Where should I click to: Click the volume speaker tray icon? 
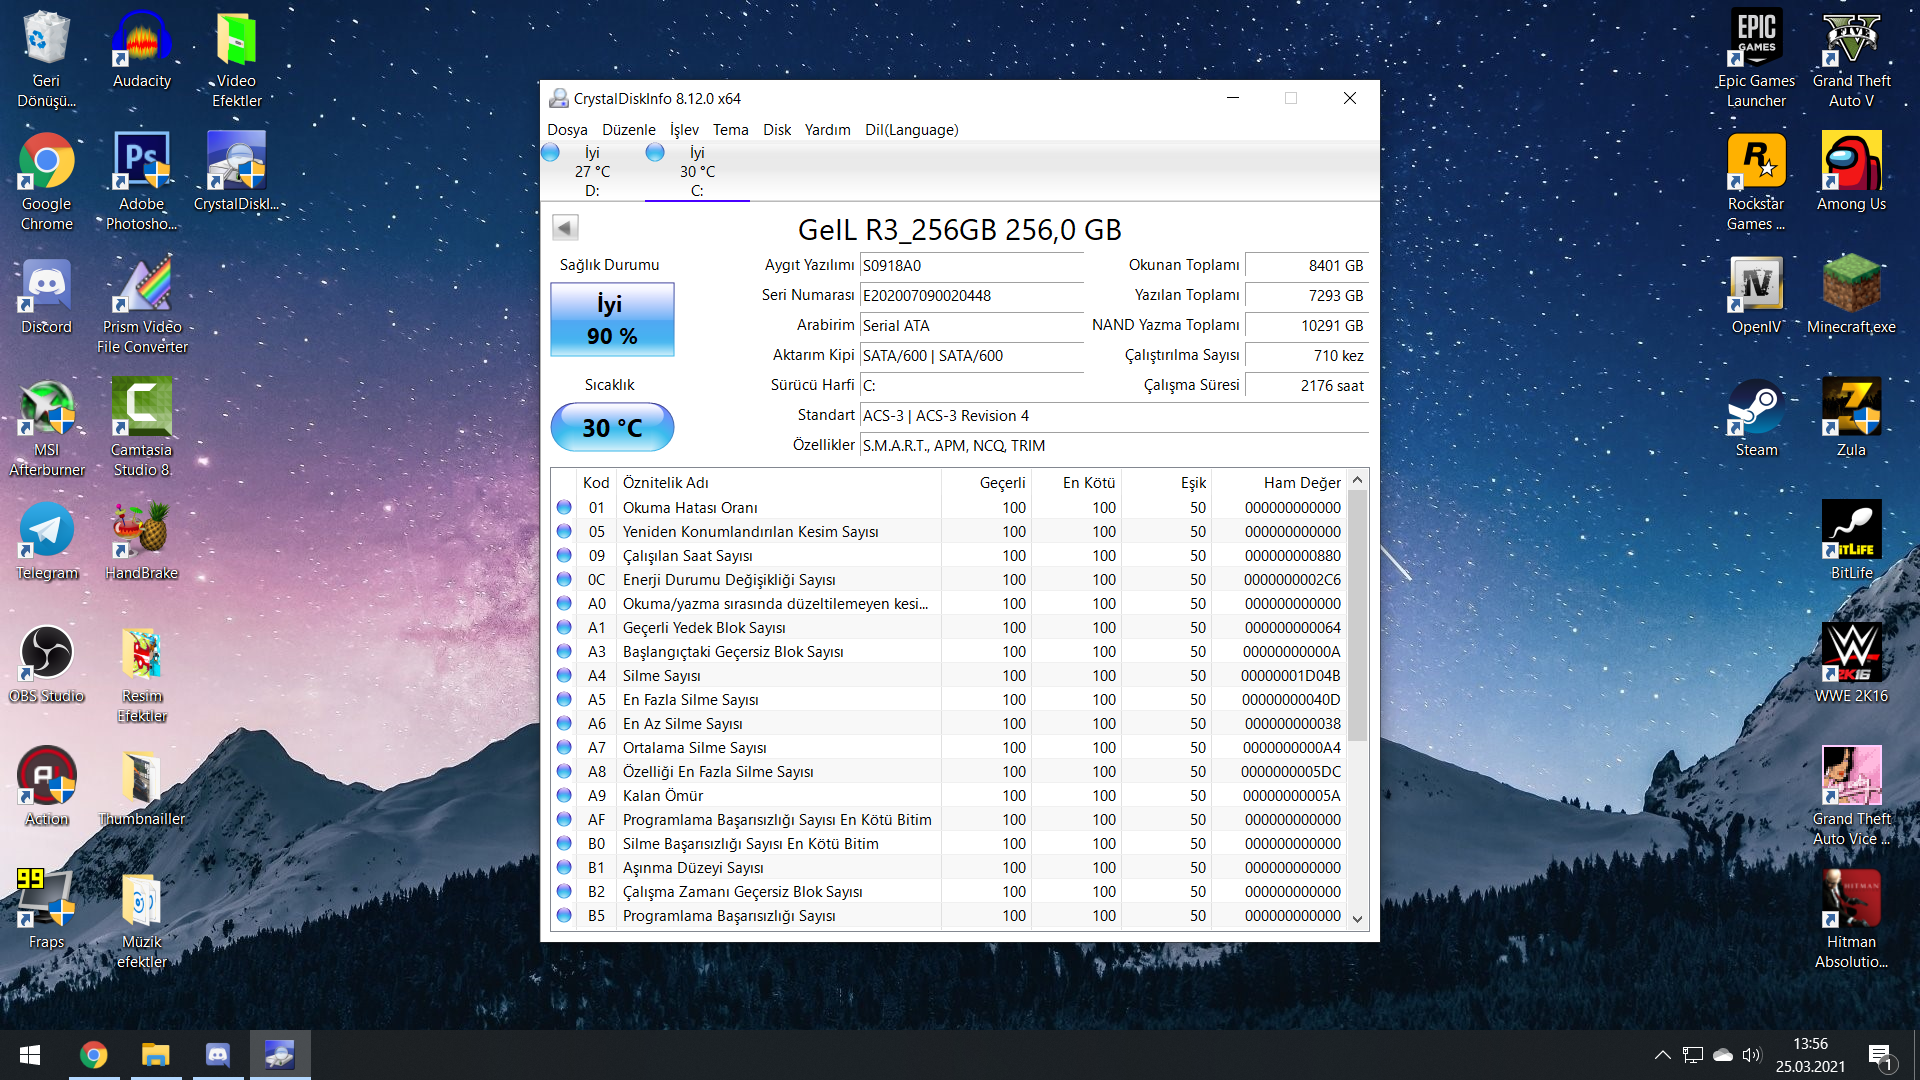[1751, 1055]
